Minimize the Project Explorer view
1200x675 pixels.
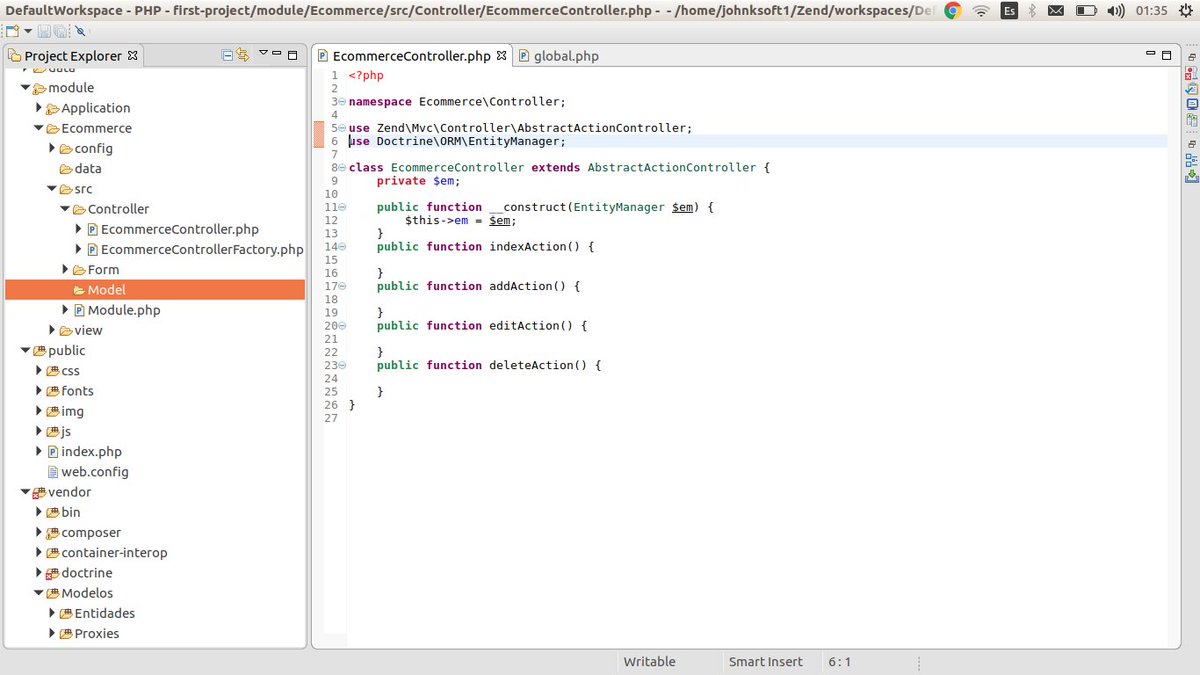click(278, 55)
